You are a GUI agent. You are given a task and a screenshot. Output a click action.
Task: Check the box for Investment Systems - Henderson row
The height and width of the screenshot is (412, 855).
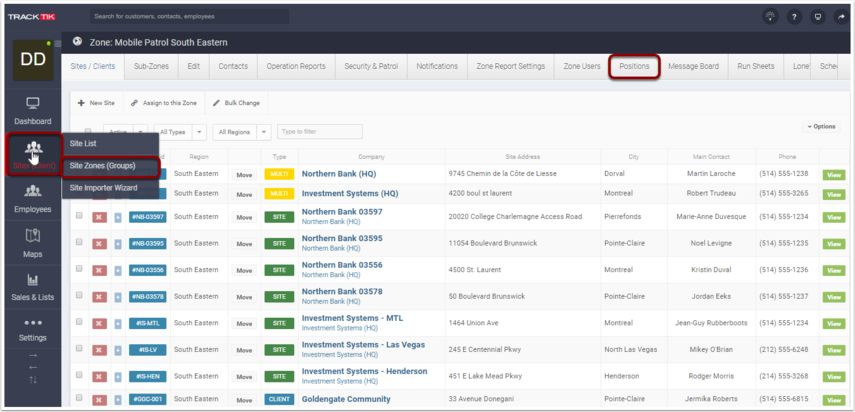[x=79, y=375]
